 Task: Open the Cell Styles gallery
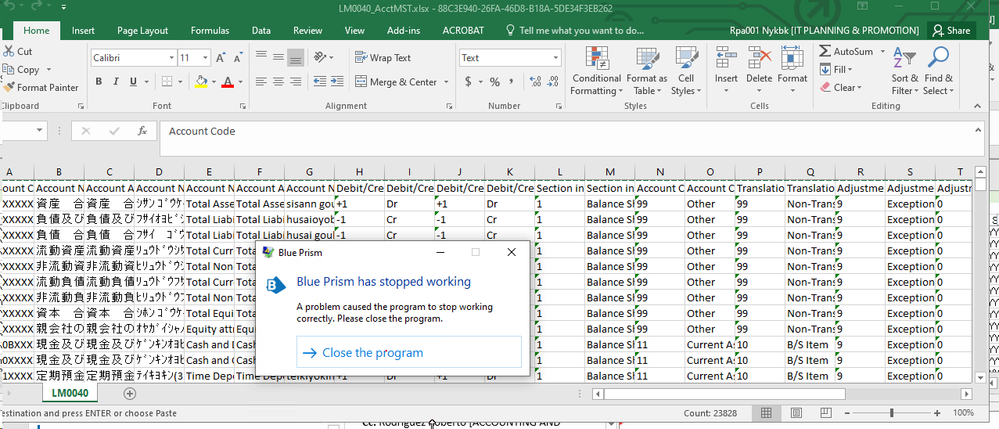pos(686,70)
